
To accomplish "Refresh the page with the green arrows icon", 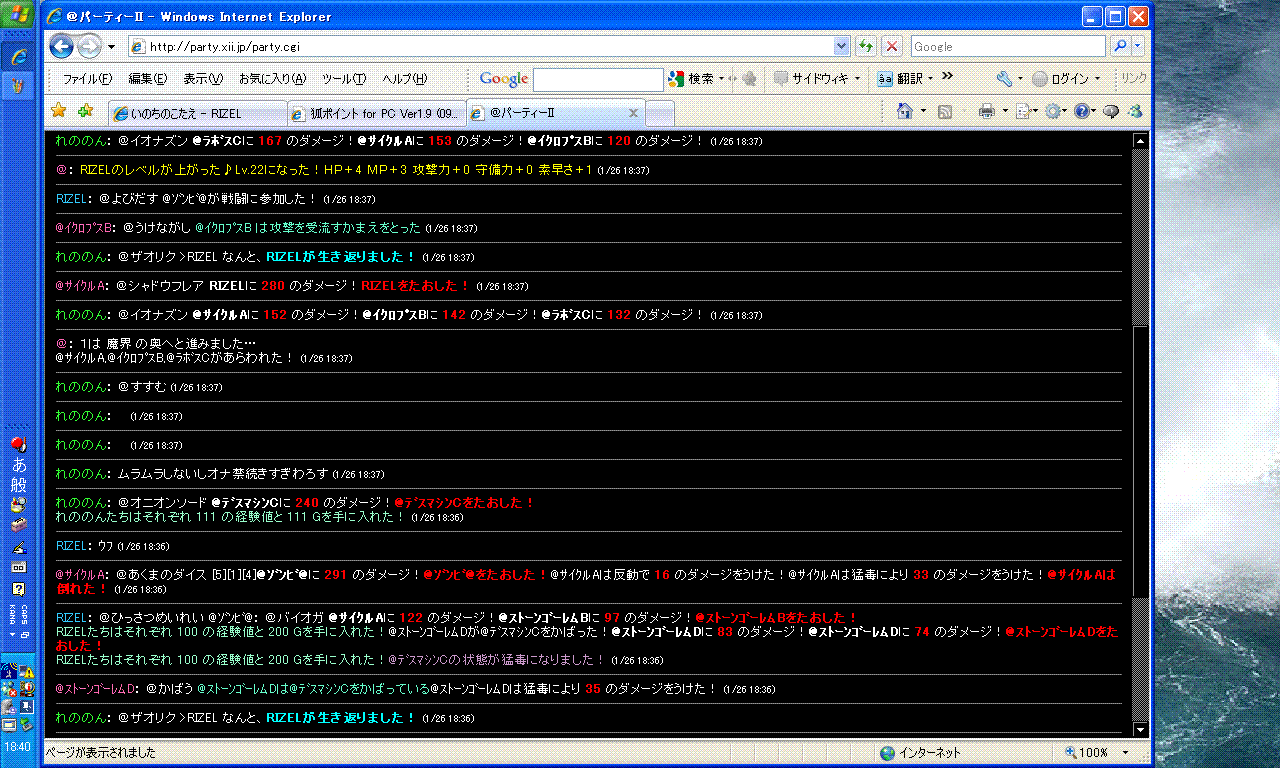I will click(x=866, y=47).
